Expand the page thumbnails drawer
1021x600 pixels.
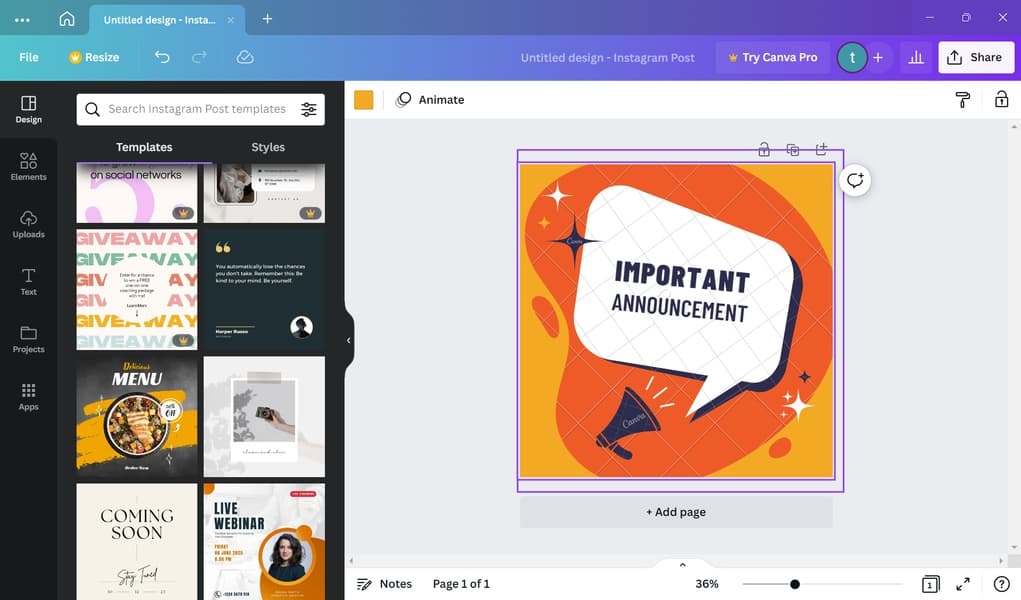683,565
